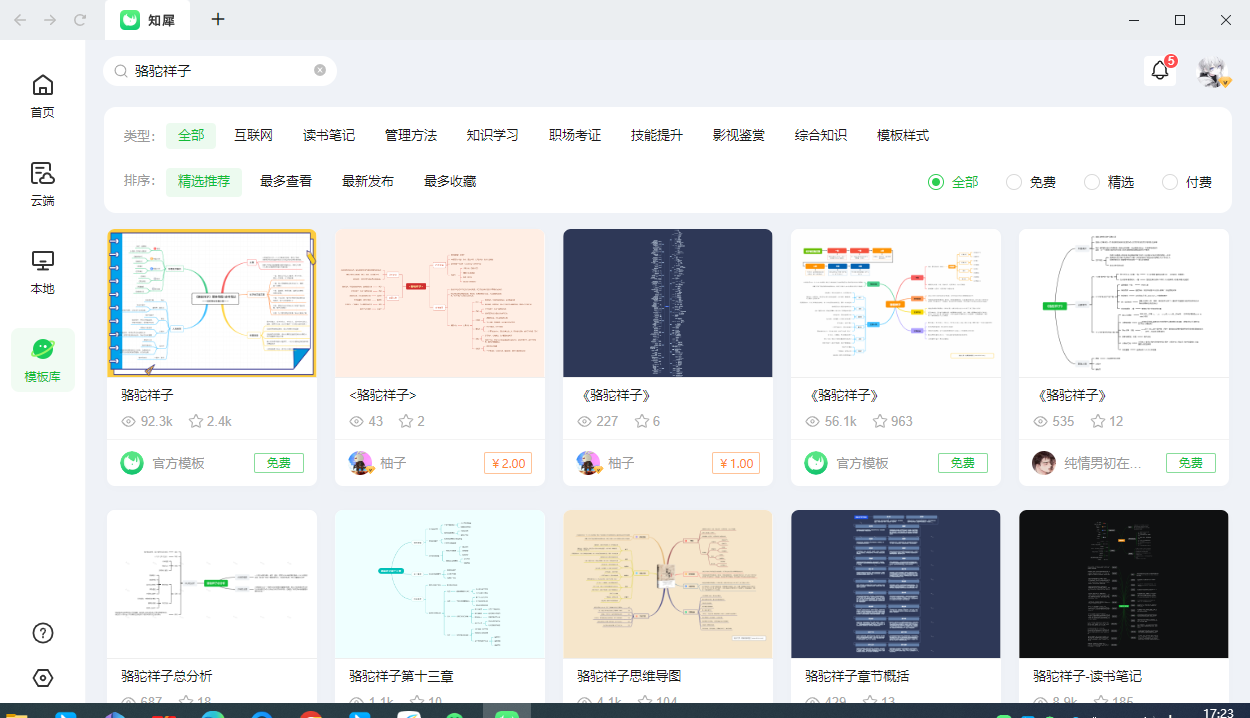Open the colorful 《骆驼祥子》 56.1k thumbnail
Image resolution: width=1250 pixels, height=718 pixels.
click(896, 303)
